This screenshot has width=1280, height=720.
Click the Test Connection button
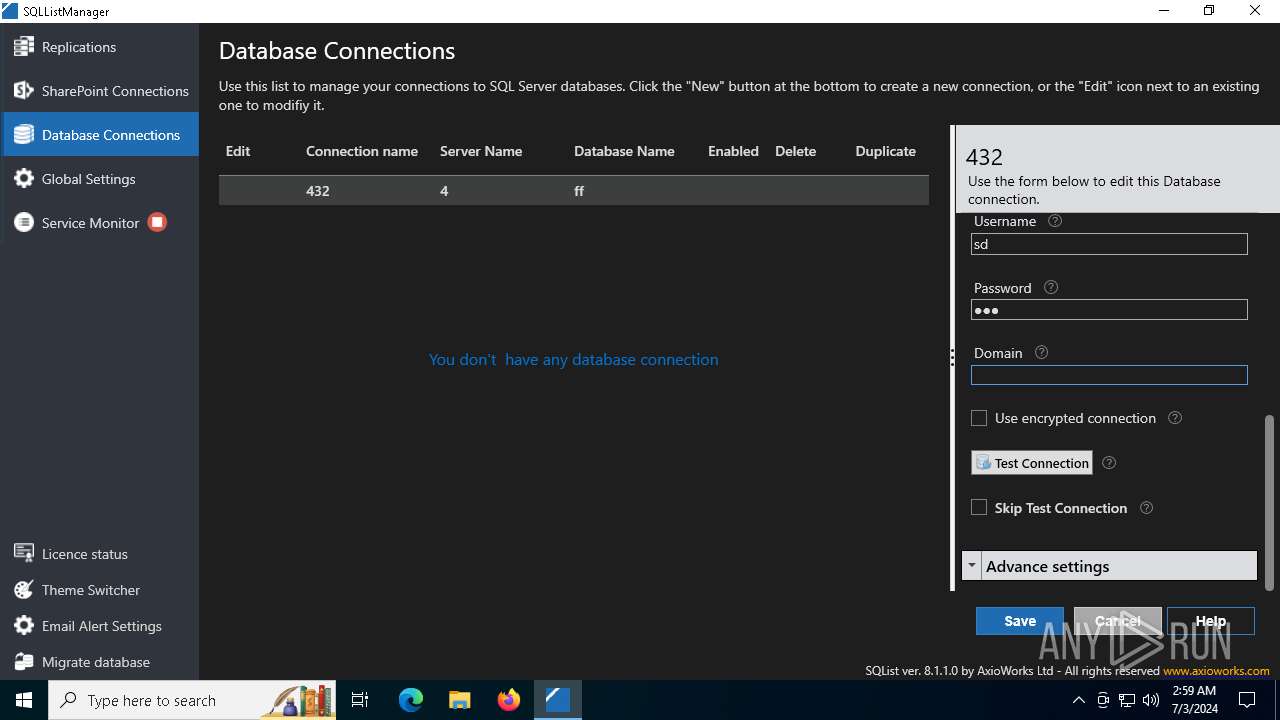click(x=1032, y=463)
